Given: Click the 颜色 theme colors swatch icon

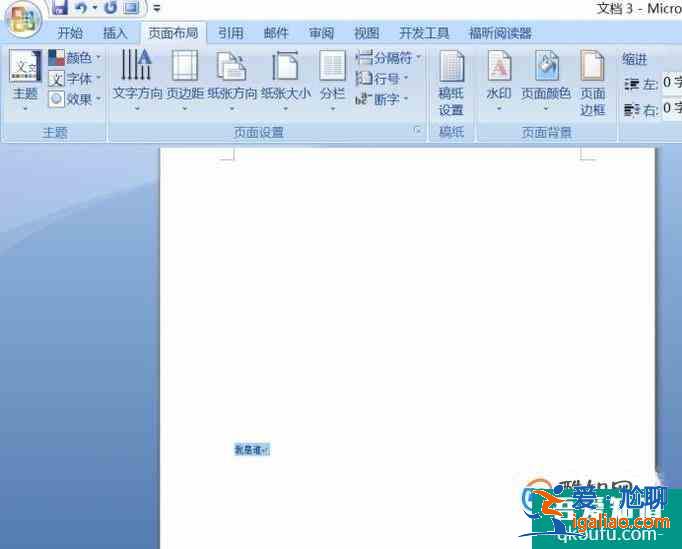Looking at the screenshot, I should tap(56, 57).
